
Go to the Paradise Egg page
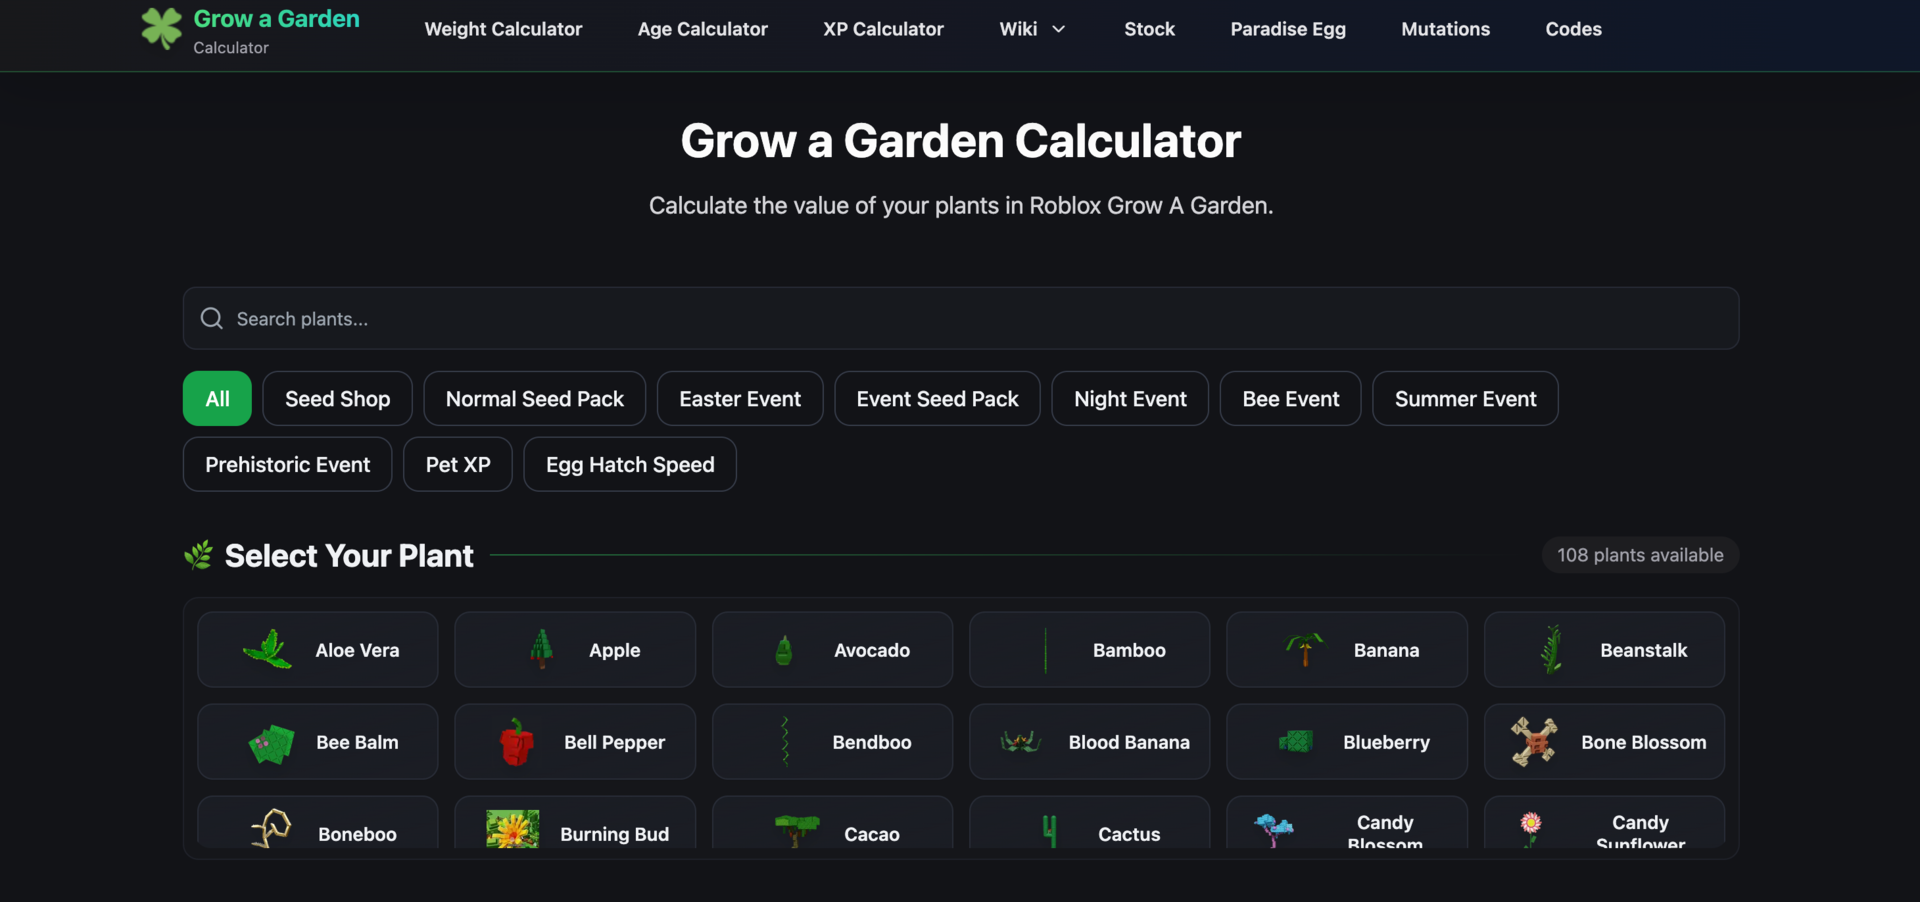pyautogui.click(x=1288, y=29)
